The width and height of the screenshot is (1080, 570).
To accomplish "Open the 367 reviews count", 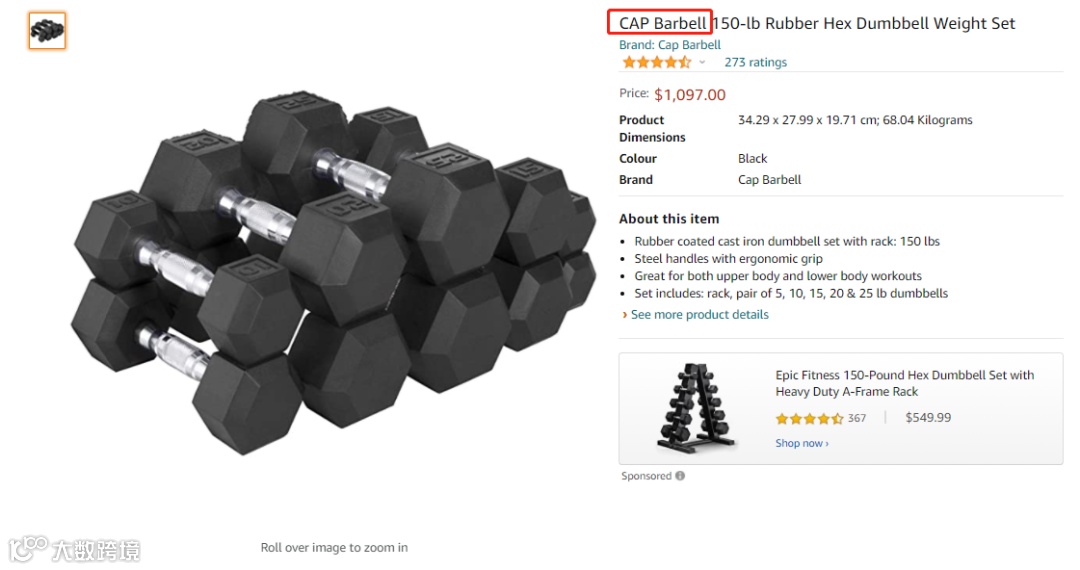I will point(857,418).
